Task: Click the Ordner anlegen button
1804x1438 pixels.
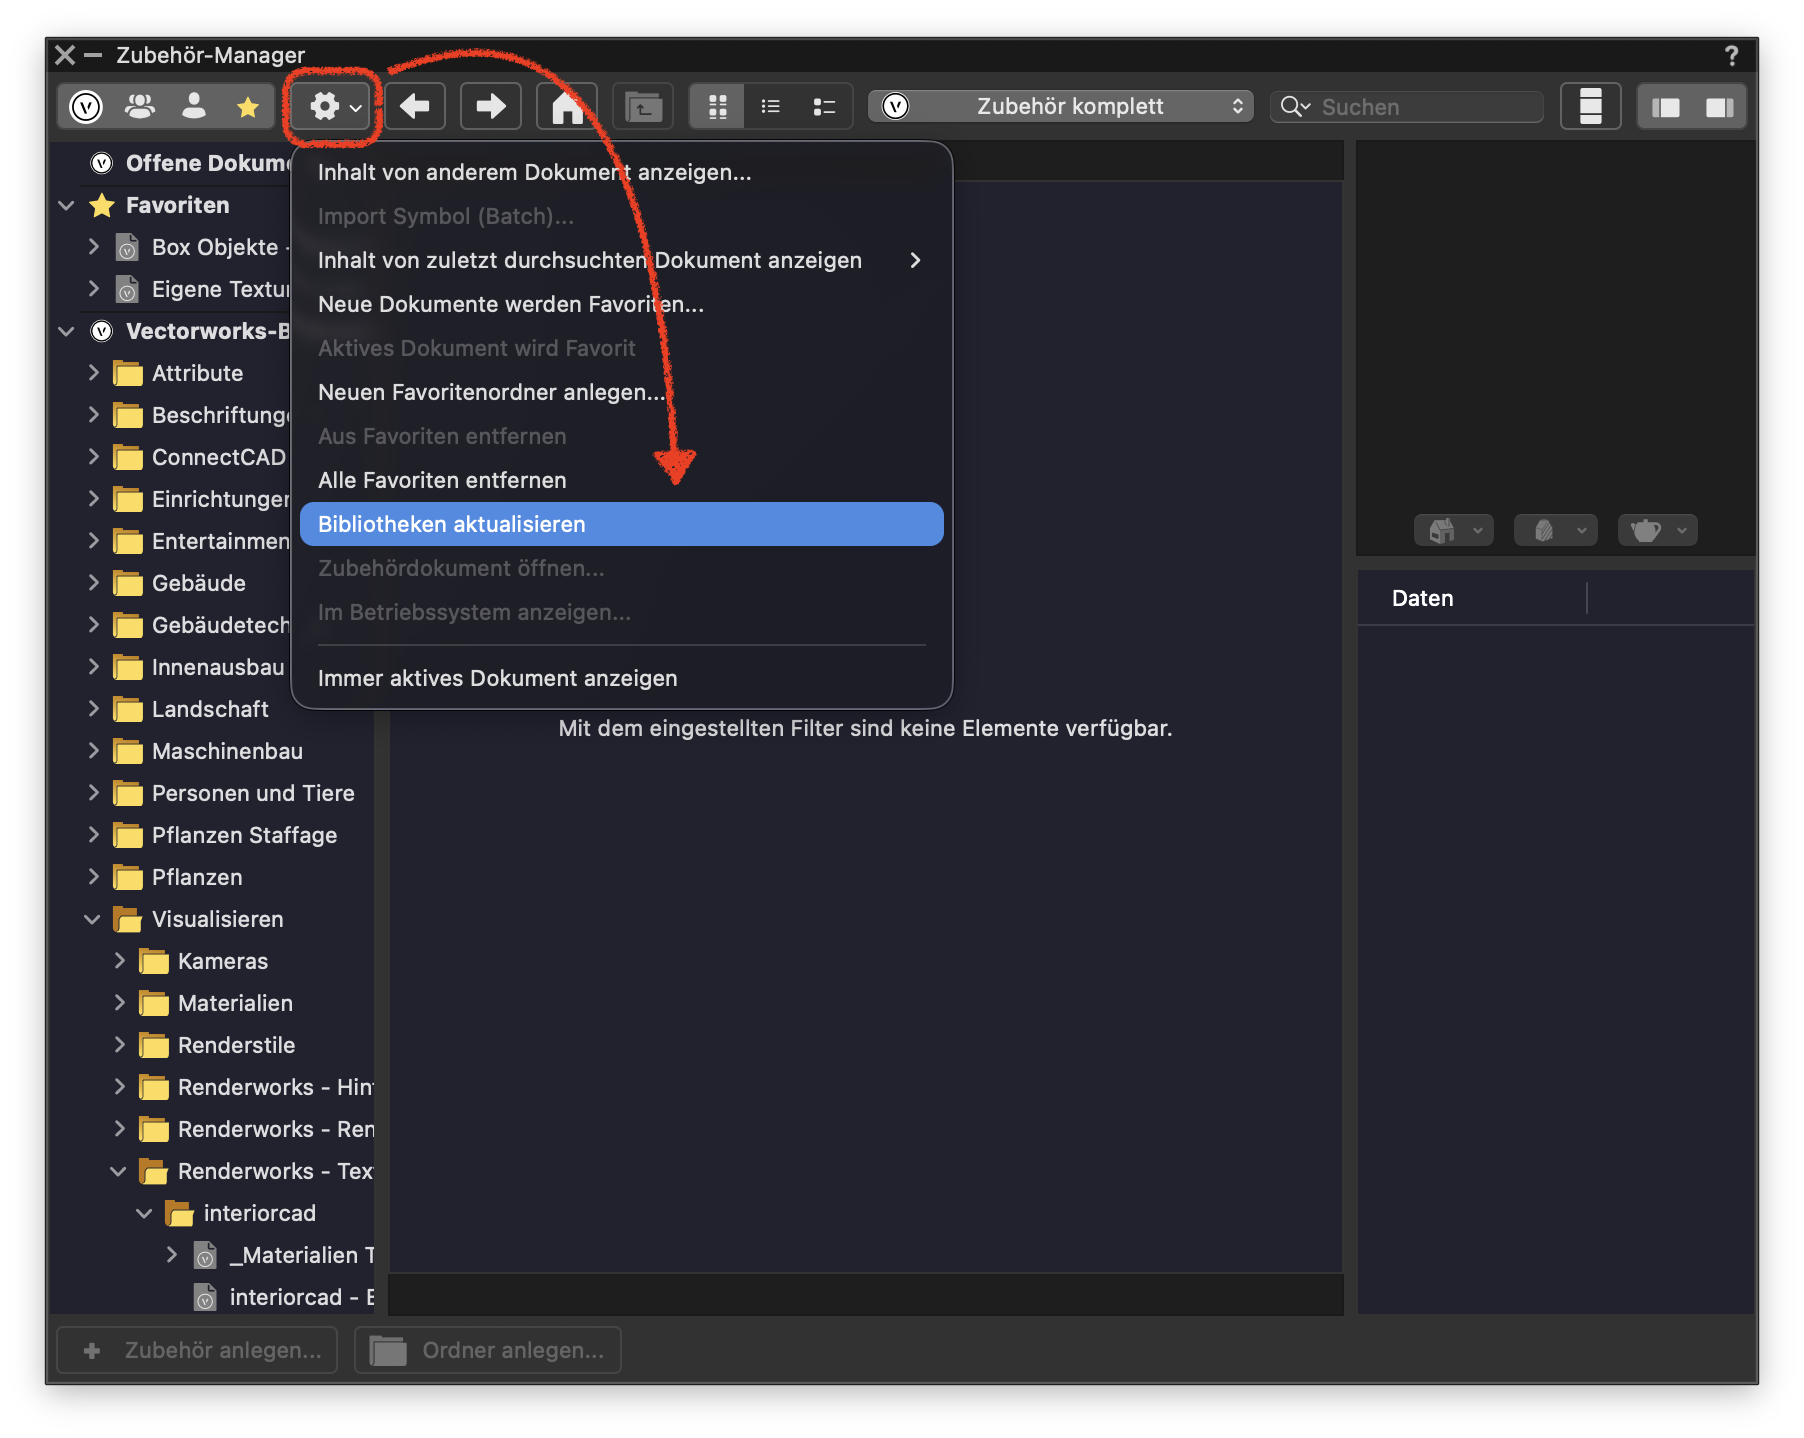Action: [488, 1350]
